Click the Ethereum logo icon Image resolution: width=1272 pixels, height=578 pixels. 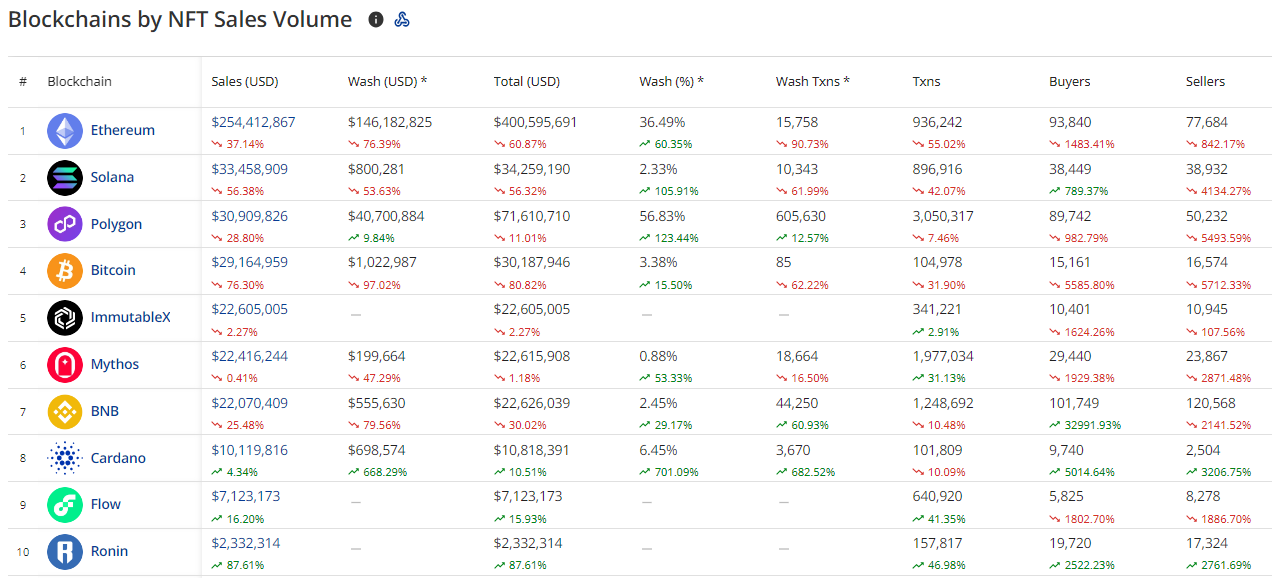pyautogui.click(x=65, y=131)
